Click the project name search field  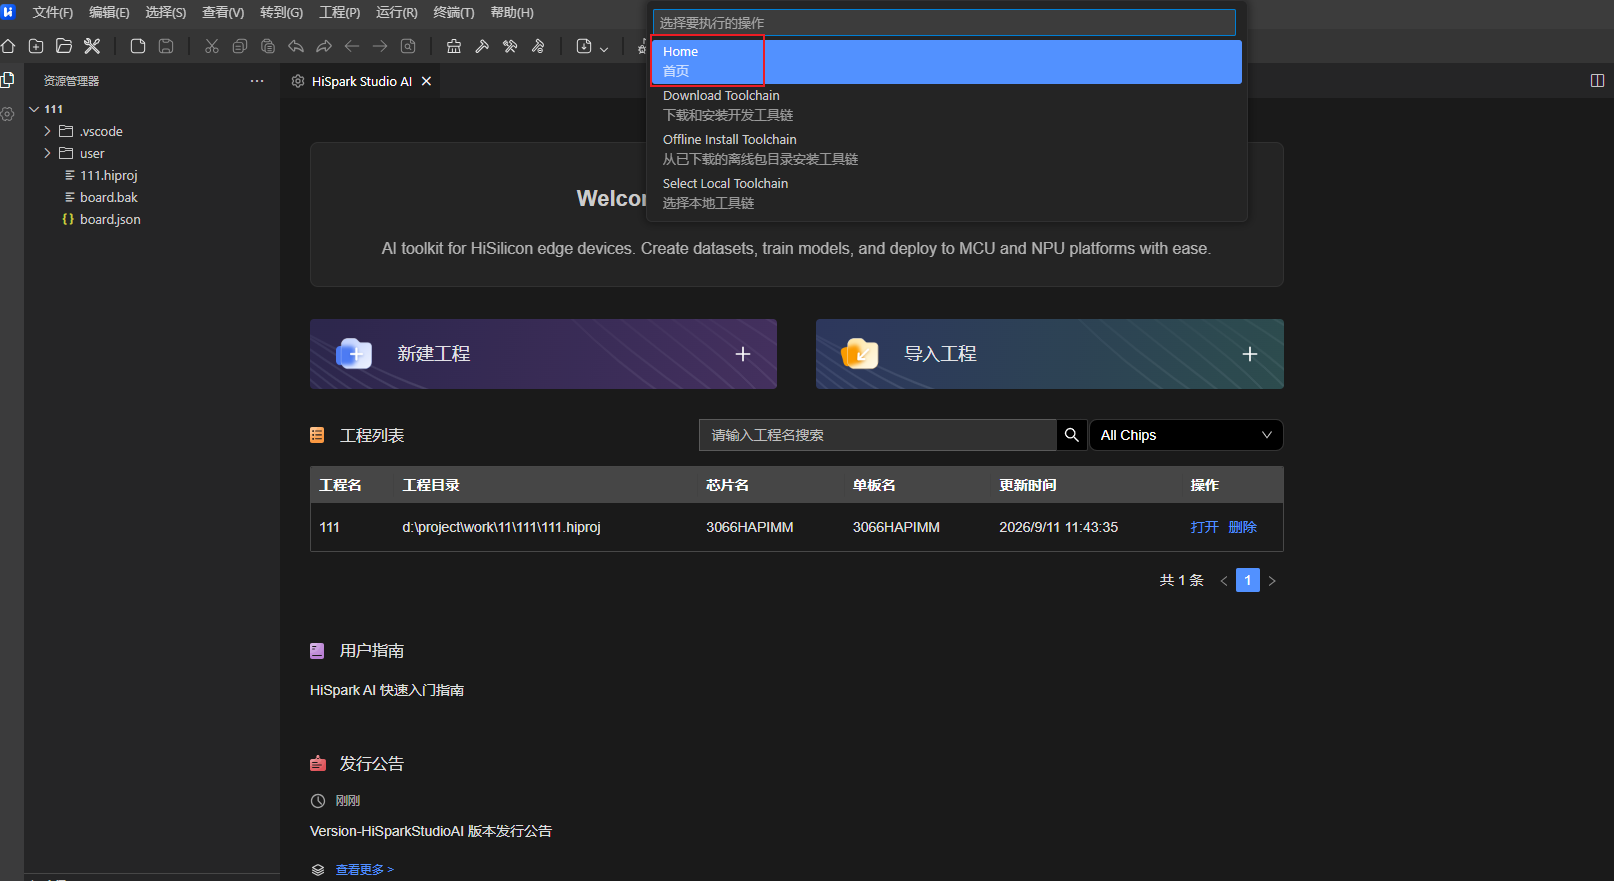pos(878,435)
